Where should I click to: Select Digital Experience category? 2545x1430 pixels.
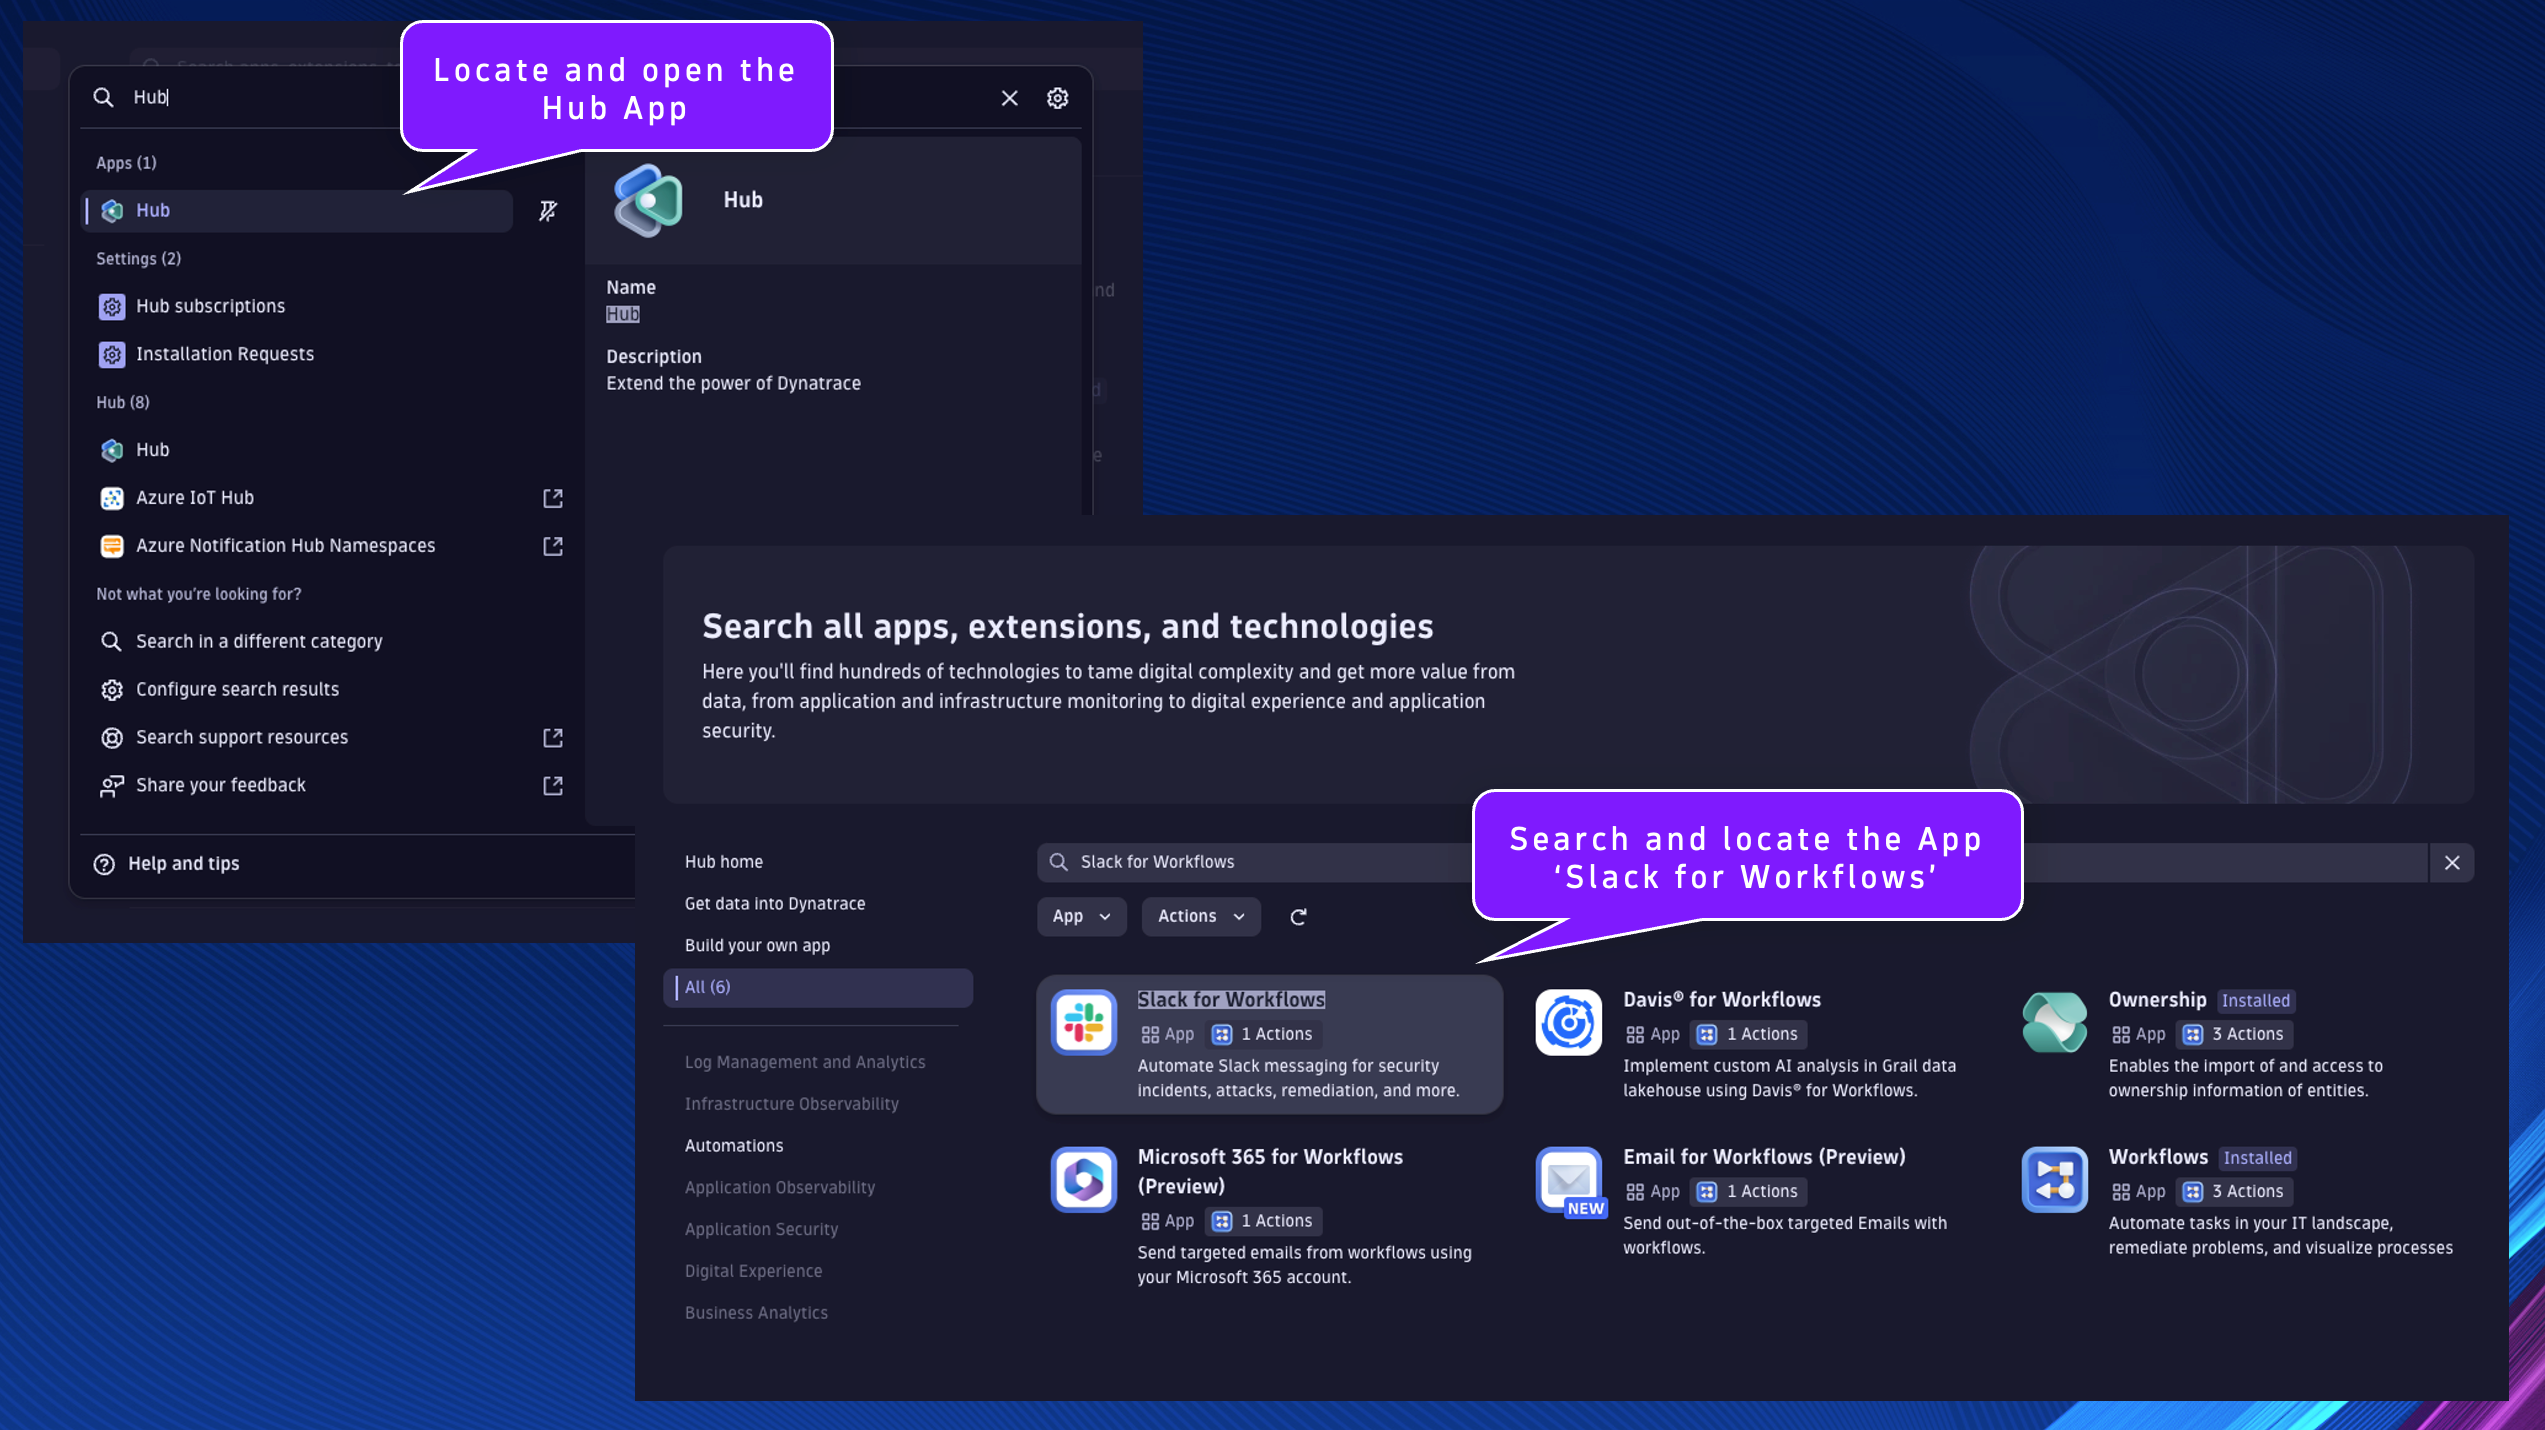pyautogui.click(x=753, y=1272)
